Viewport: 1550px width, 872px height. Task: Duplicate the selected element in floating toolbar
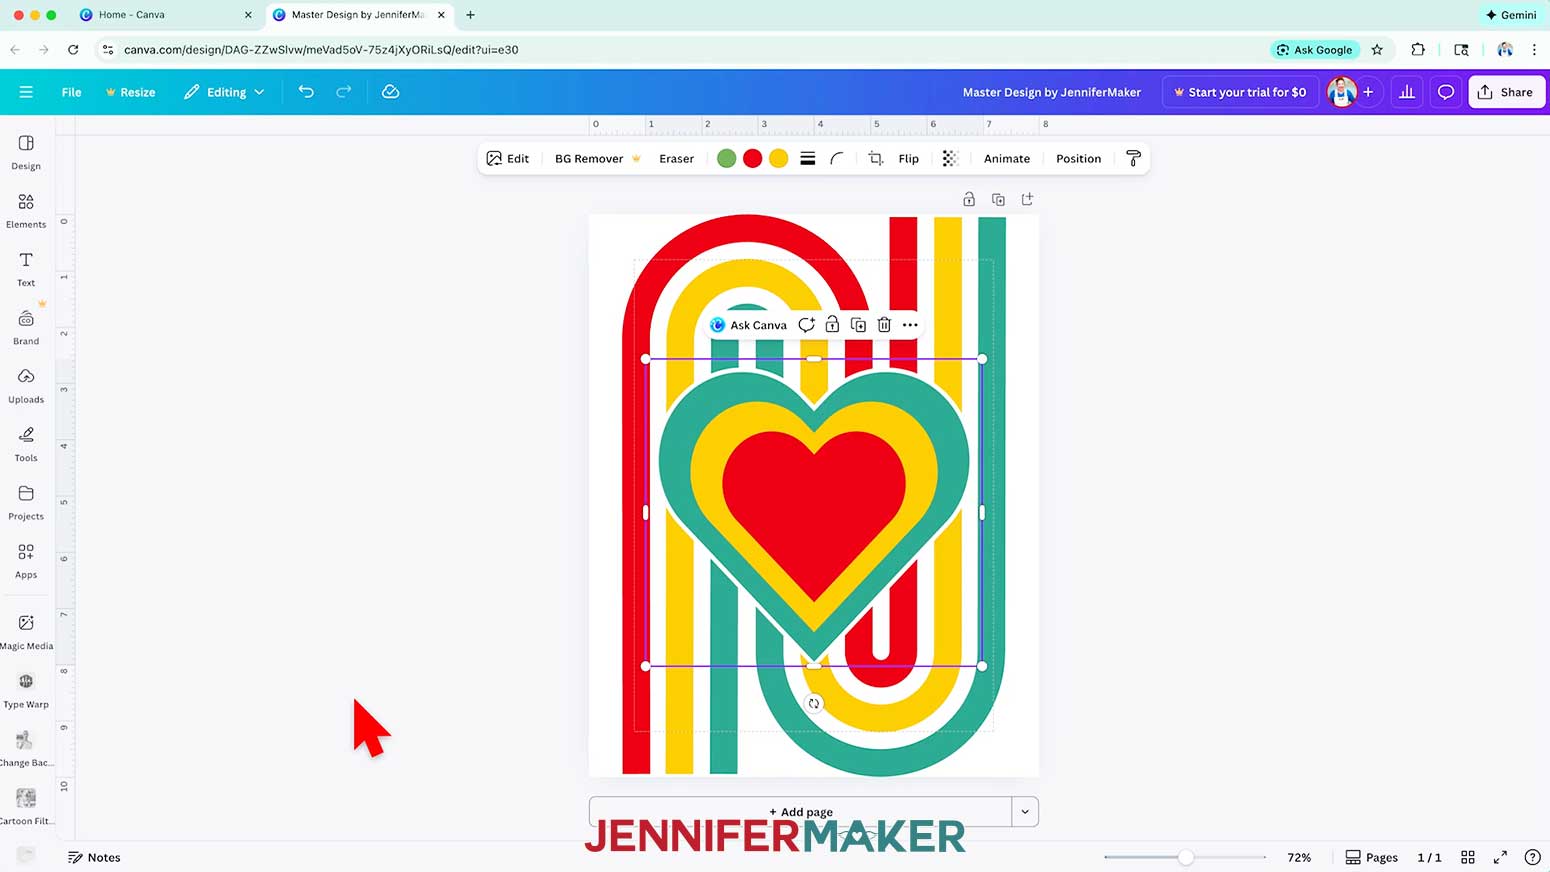[x=858, y=325]
